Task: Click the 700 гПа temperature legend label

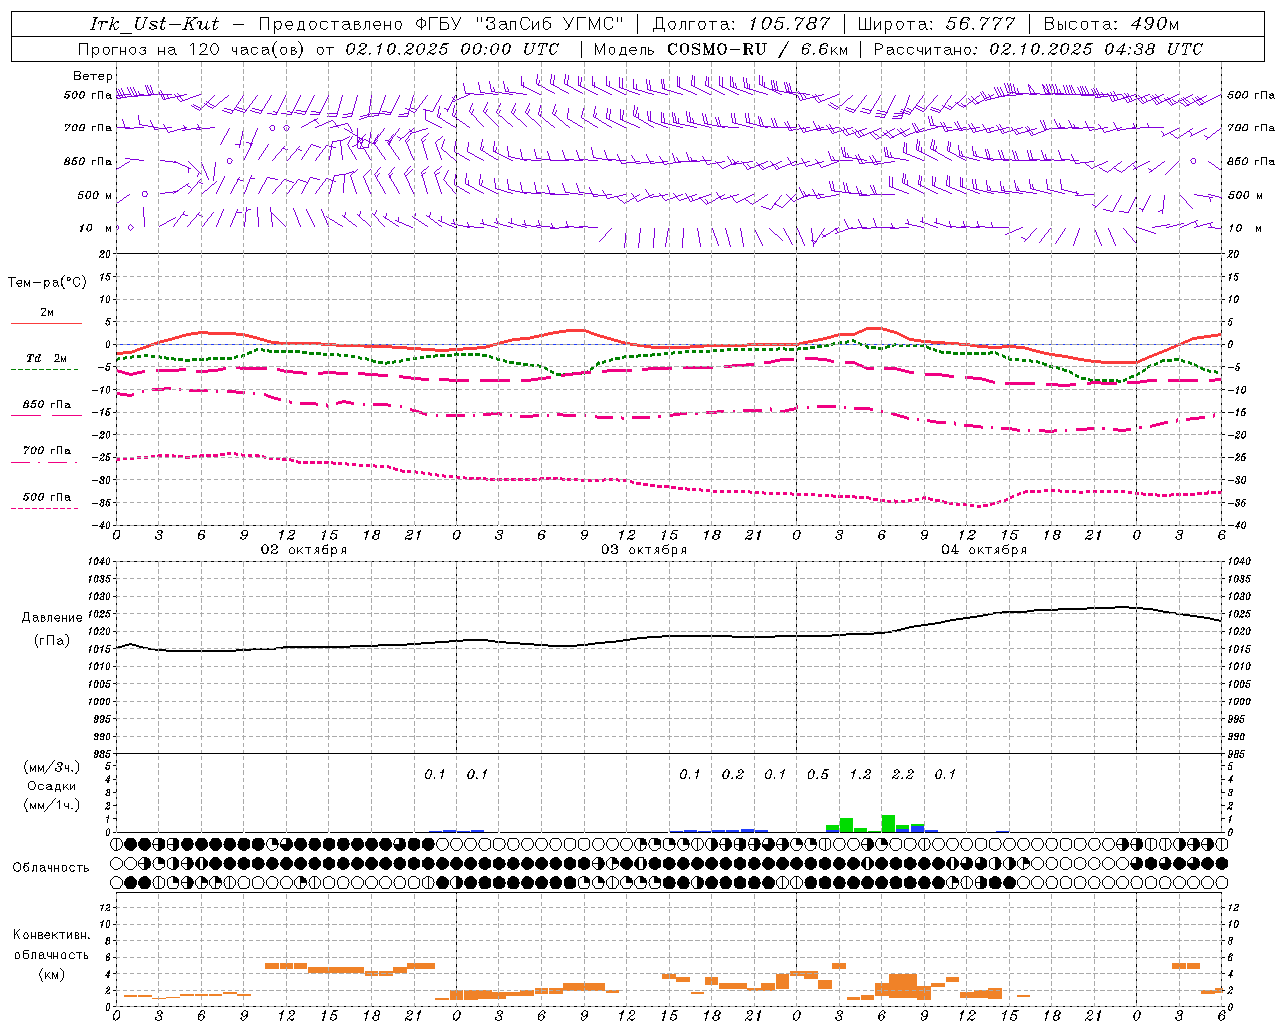Action: (47, 451)
